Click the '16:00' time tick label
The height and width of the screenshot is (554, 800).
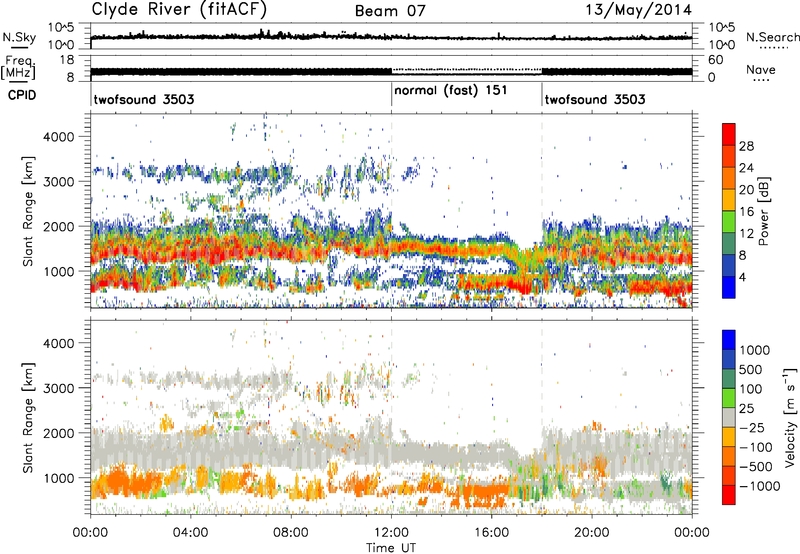coord(491,533)
